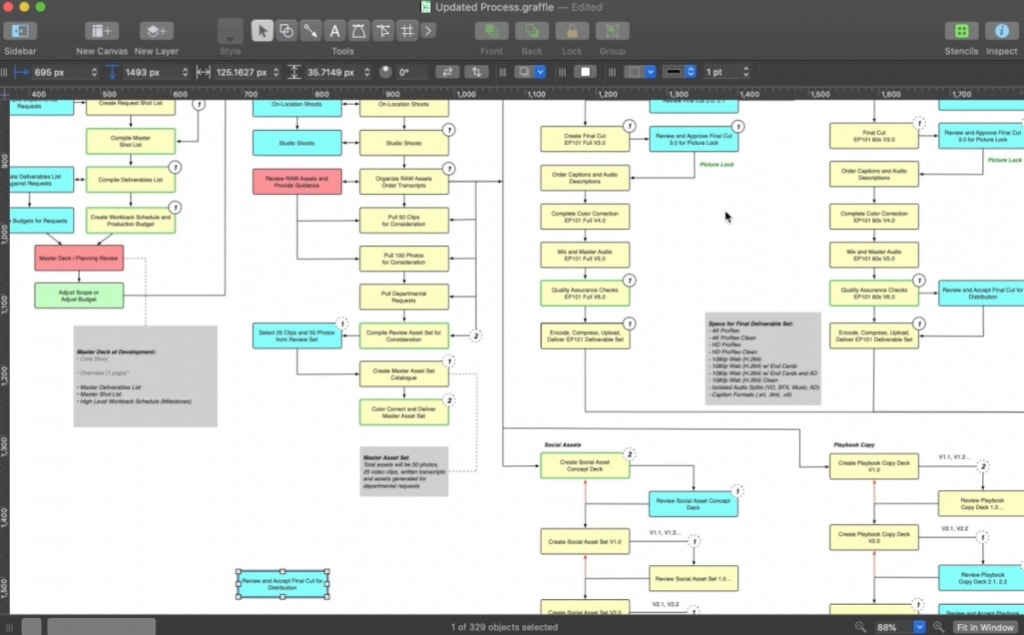This screenshot has height=635, width=1024.
Task: Group the selected objects
Action: point(612,31)
